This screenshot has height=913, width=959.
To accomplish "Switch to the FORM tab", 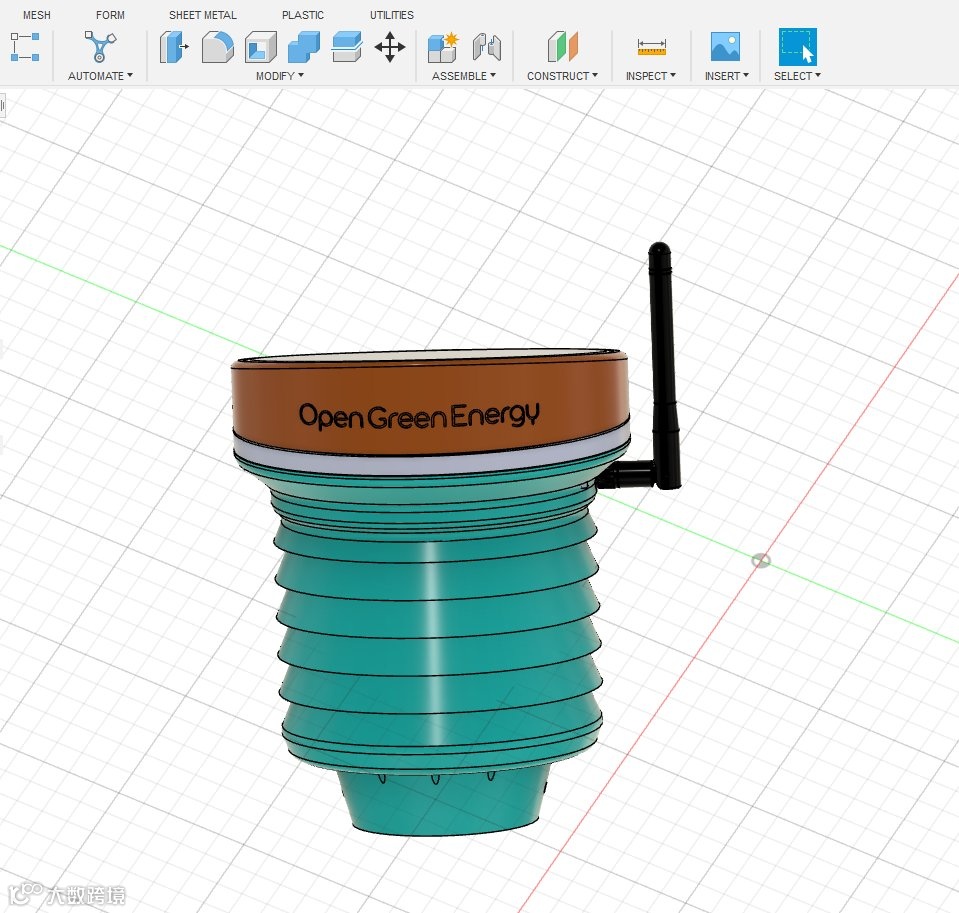I will (x=110, y=15).
